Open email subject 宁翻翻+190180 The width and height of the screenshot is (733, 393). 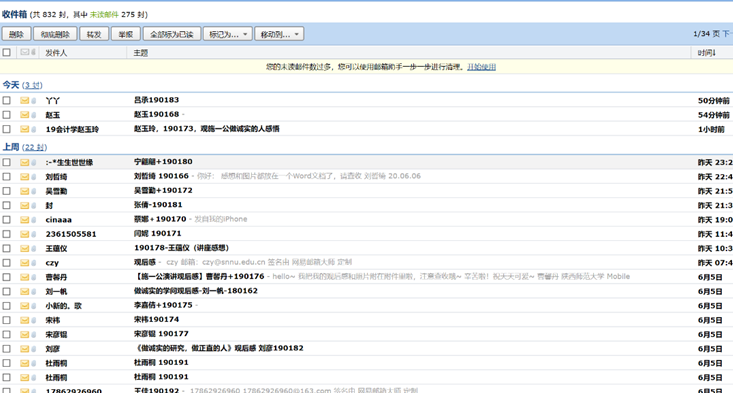pyautogui.click(x=163, y=162)
